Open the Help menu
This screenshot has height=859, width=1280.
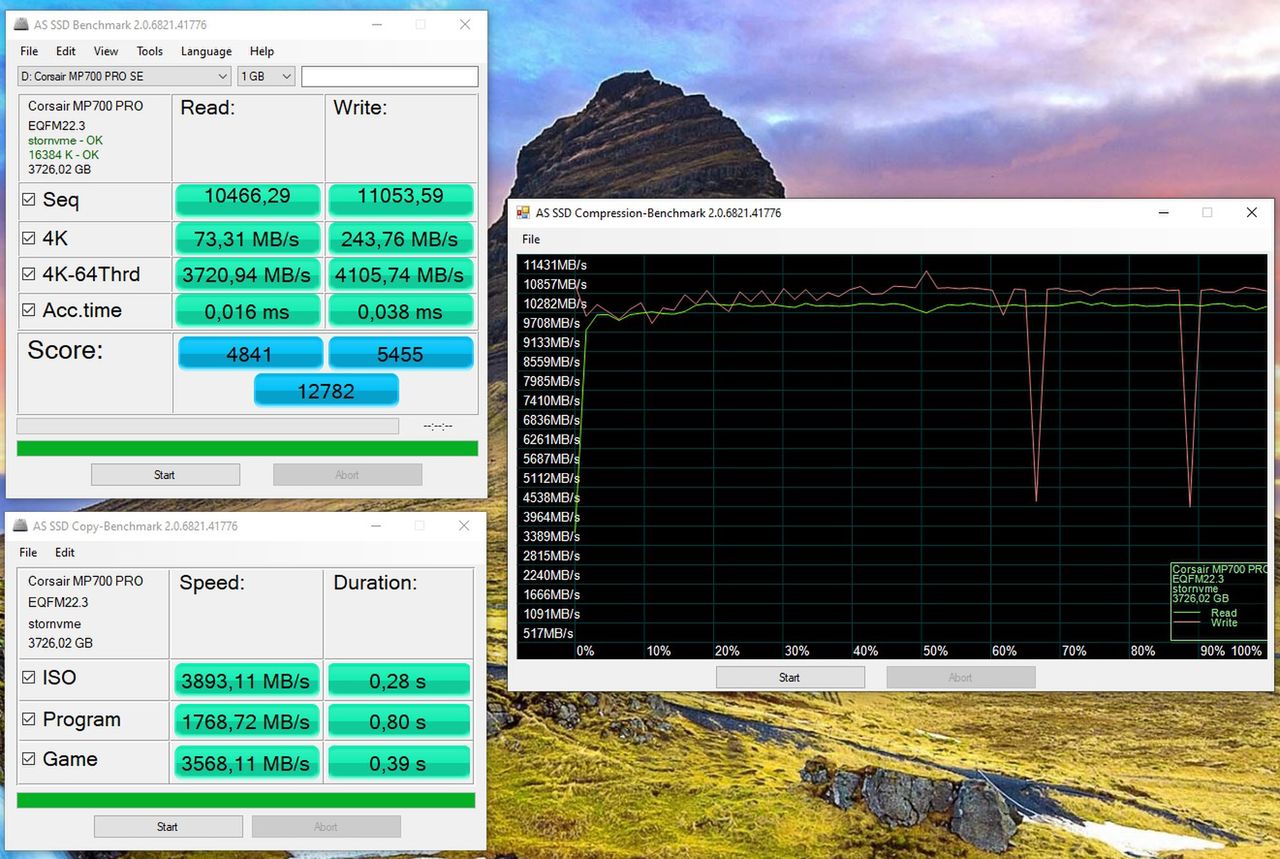click(262, 51)
